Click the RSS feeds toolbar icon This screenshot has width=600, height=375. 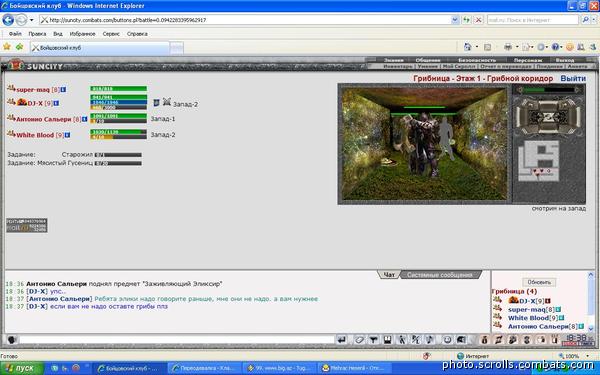point(487,47)
